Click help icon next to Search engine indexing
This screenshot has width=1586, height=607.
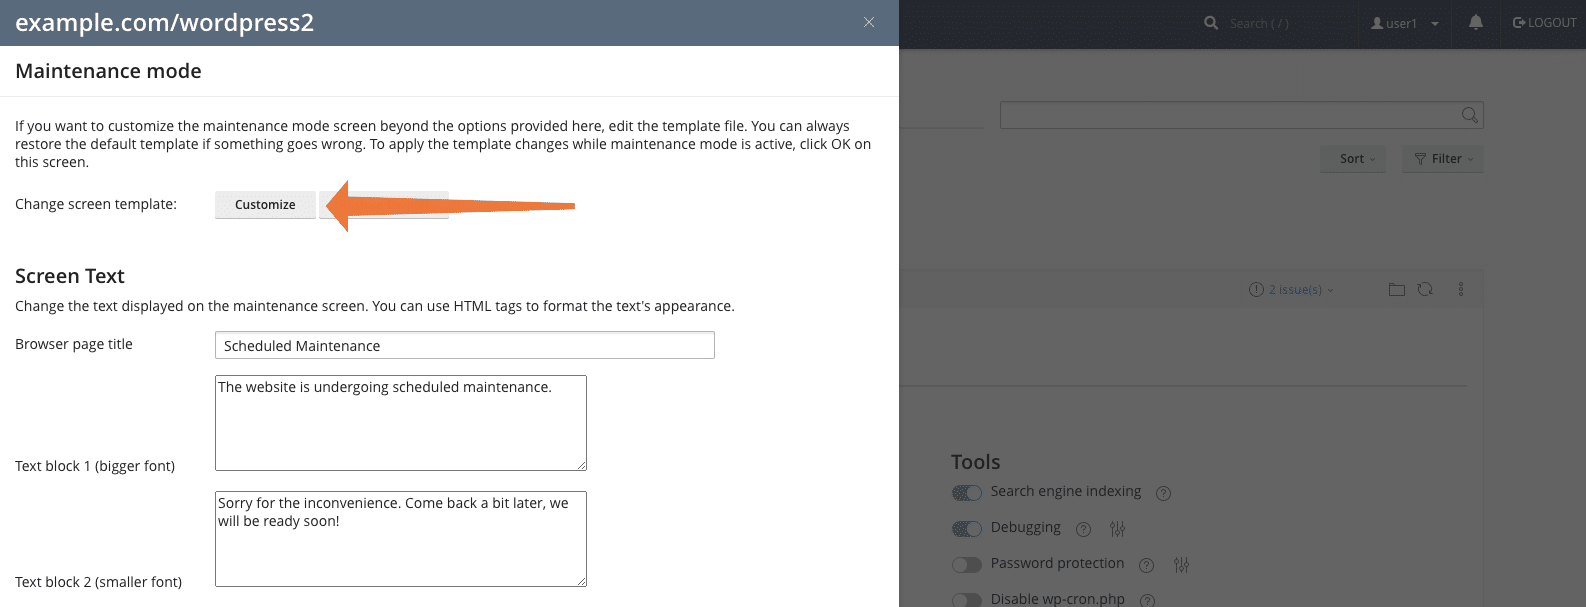1163,493
